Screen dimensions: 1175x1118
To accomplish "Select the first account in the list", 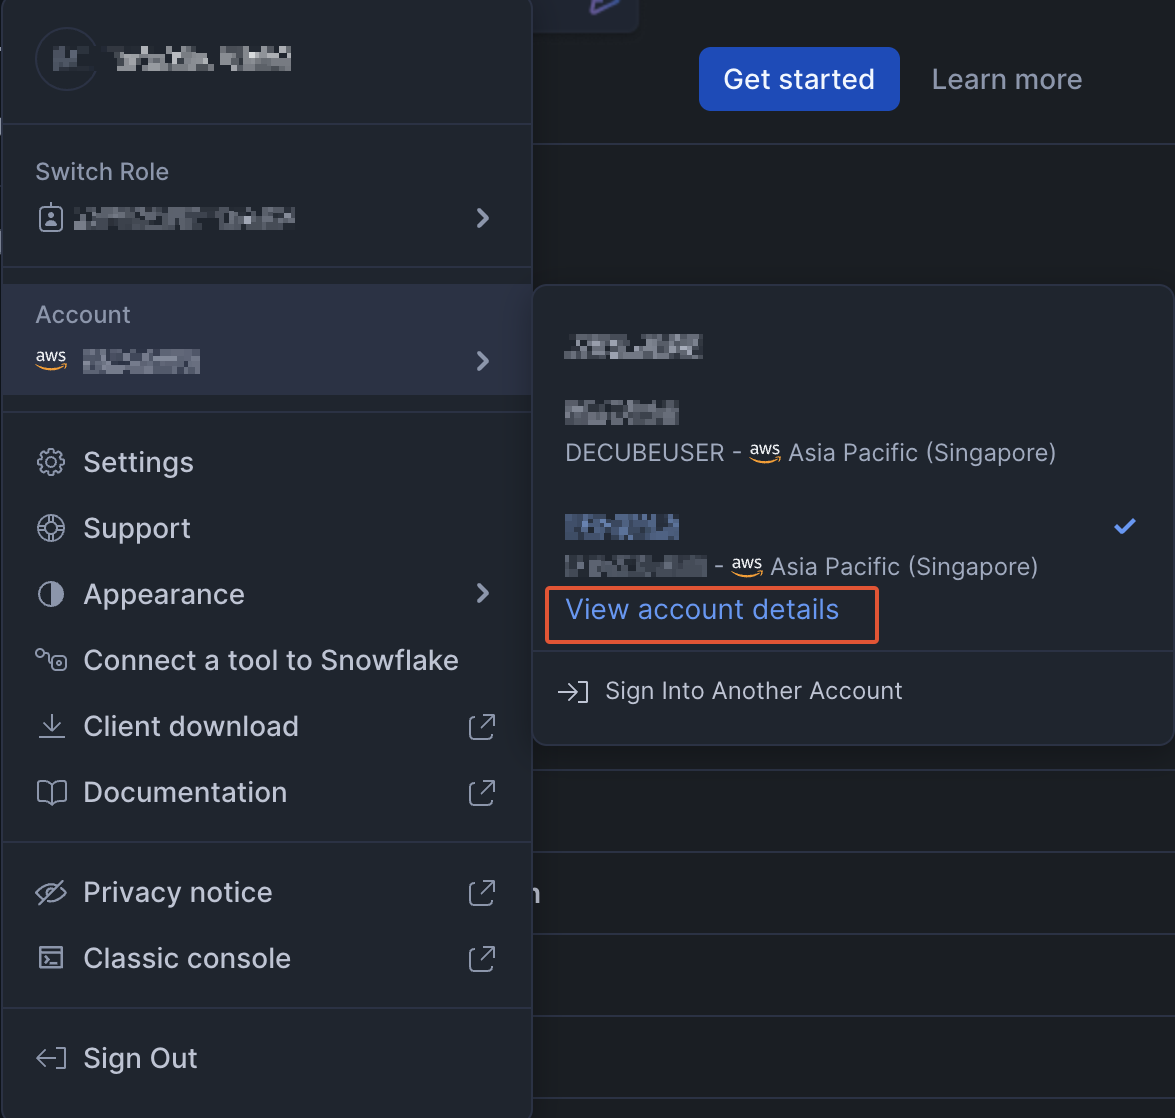I will pyautogui.click(x=634, y=347).
